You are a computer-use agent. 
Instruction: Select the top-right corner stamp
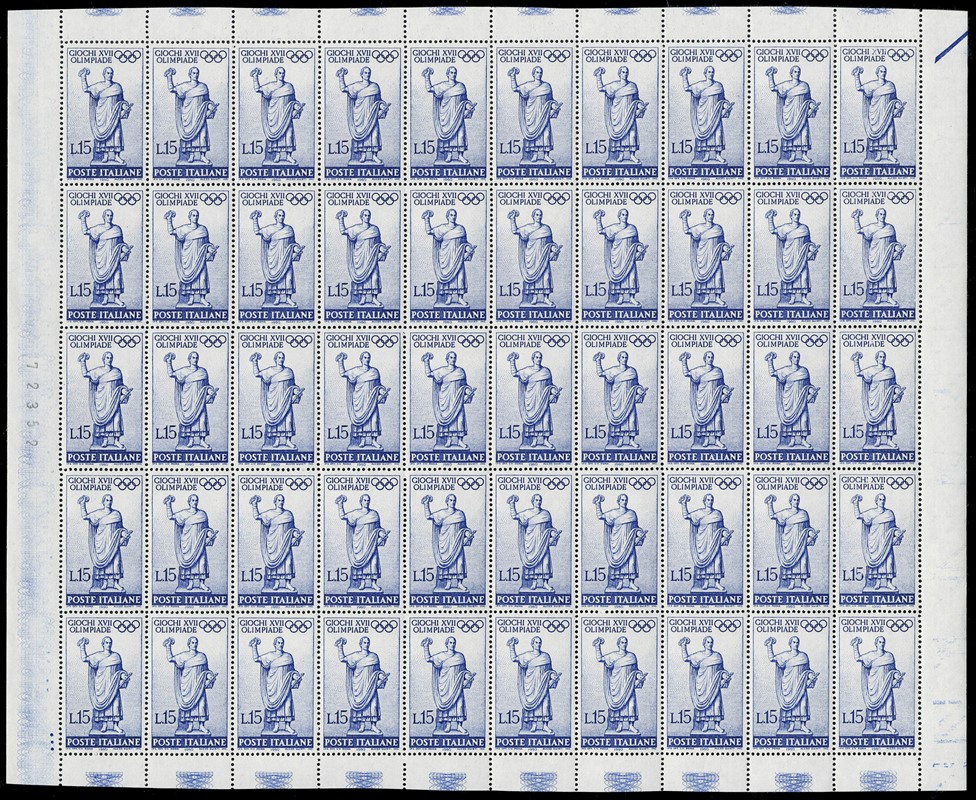pos(877,111)
